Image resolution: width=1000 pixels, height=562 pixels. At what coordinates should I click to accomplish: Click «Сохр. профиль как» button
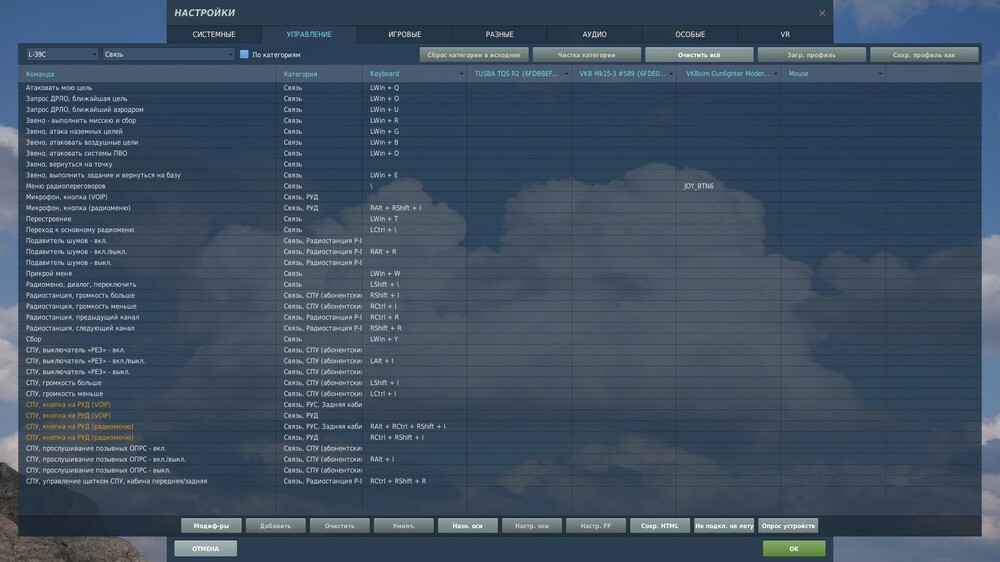(924, 55)
